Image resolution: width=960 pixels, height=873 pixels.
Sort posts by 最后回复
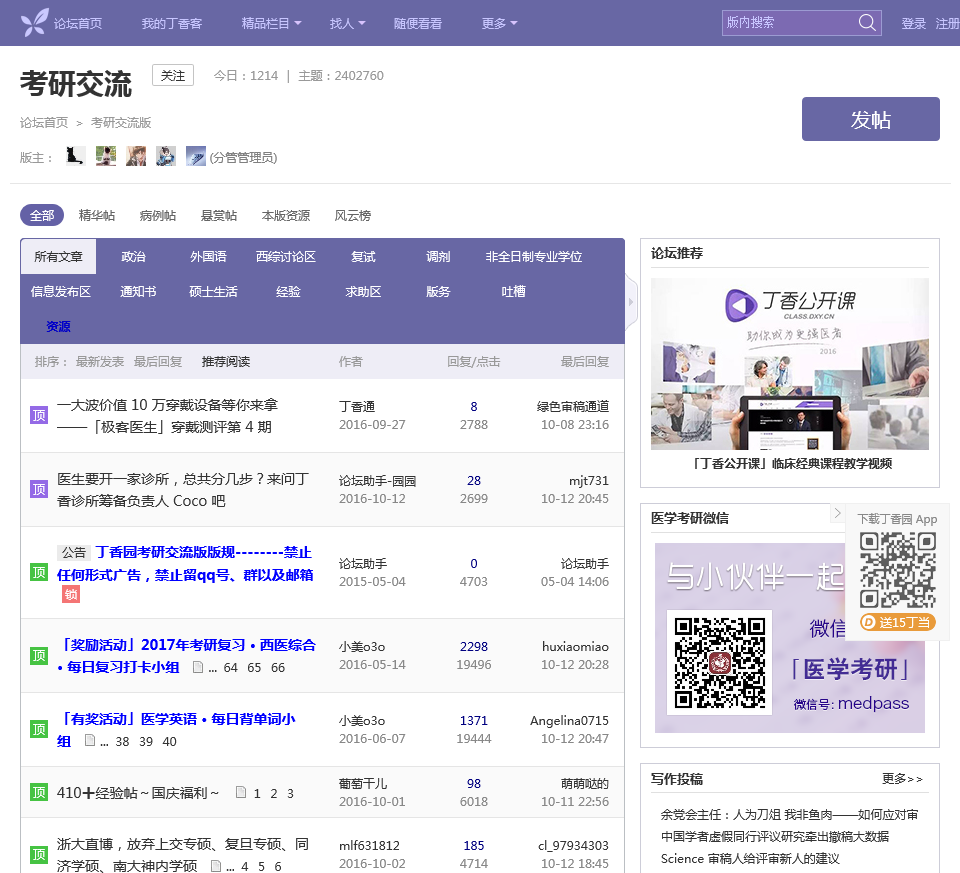(158, 361)
